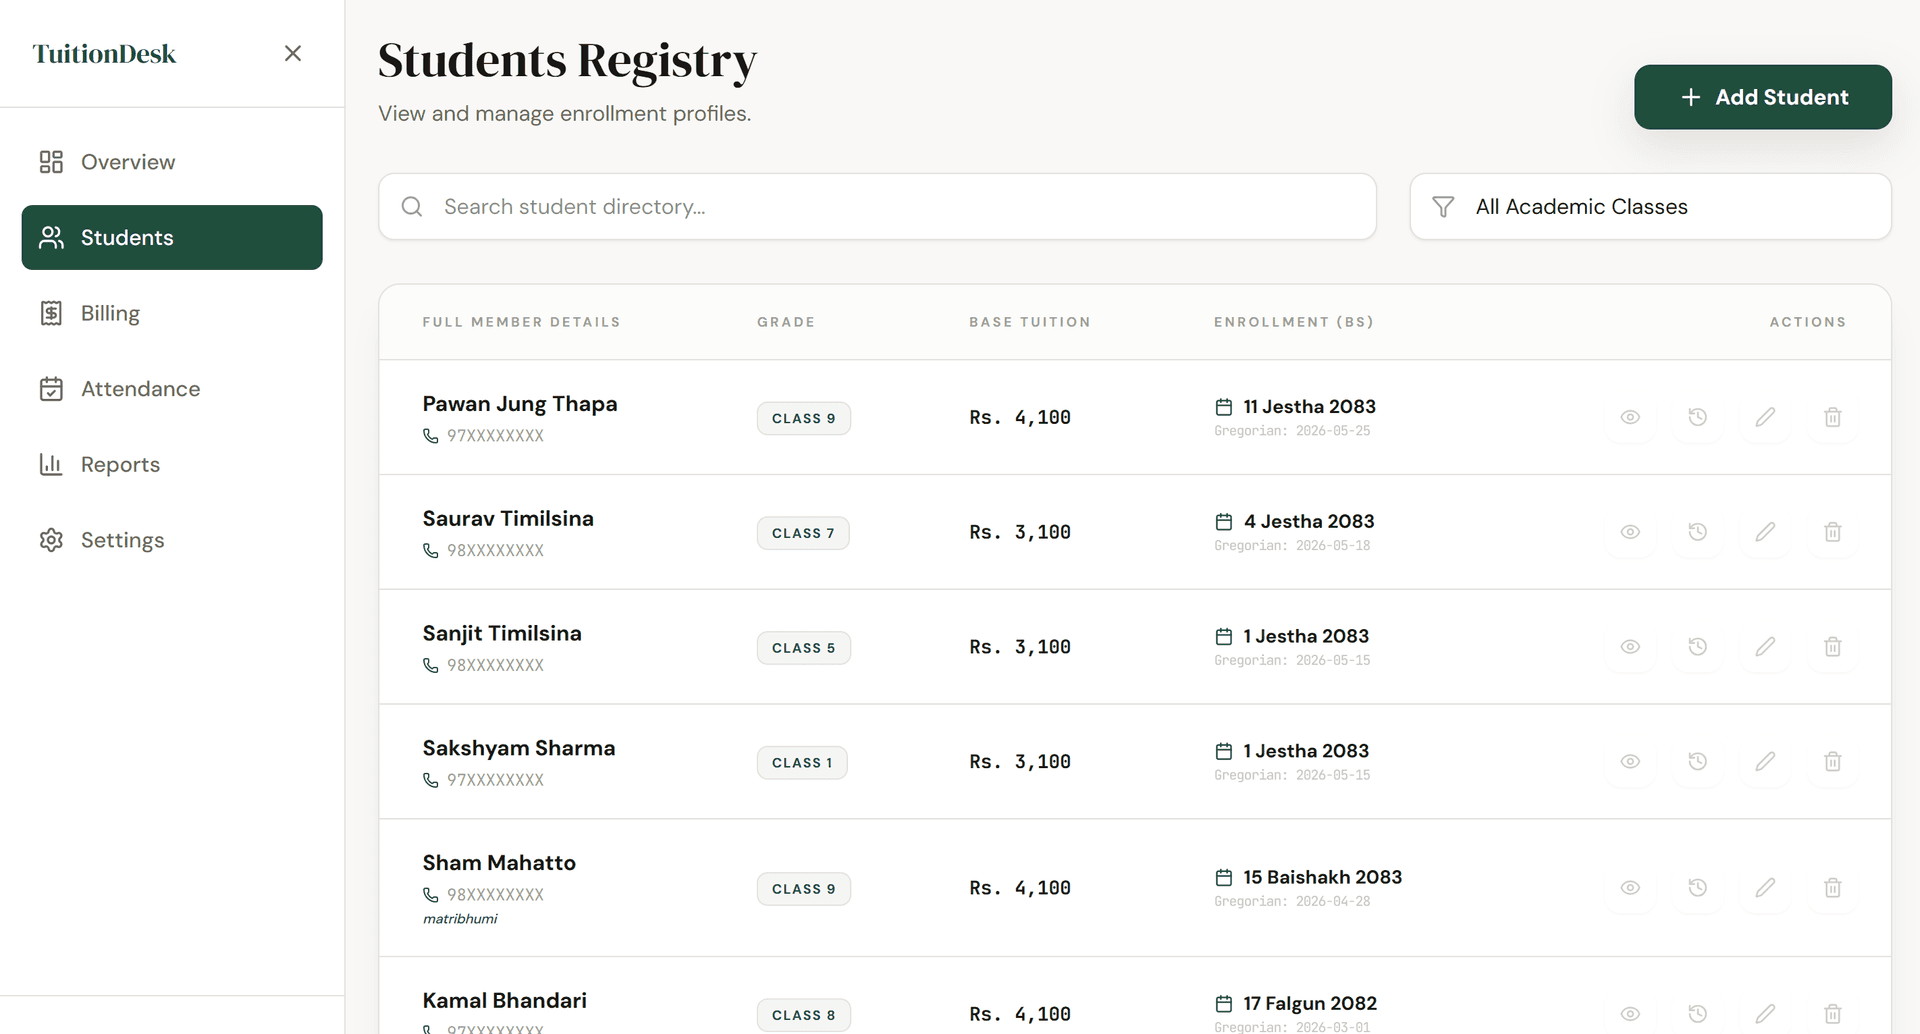Click the Pawan Jung Thapa name

coord(520,404)
